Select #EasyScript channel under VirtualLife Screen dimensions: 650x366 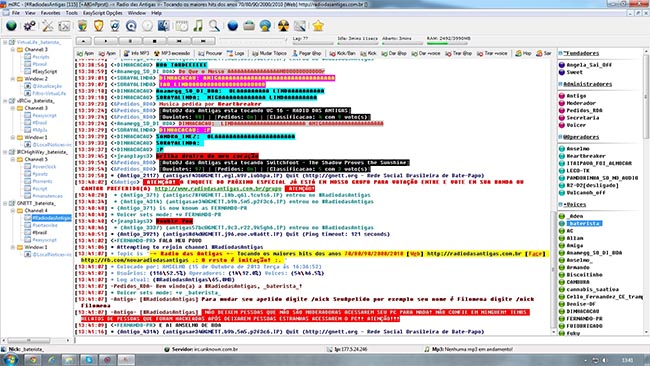click(x=45, y=71)
